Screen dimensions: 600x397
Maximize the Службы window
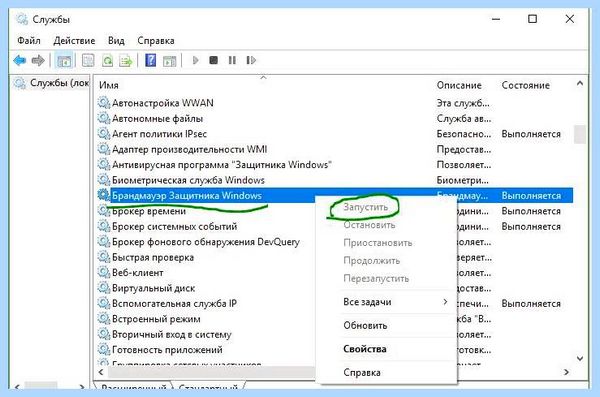point(532,19)
